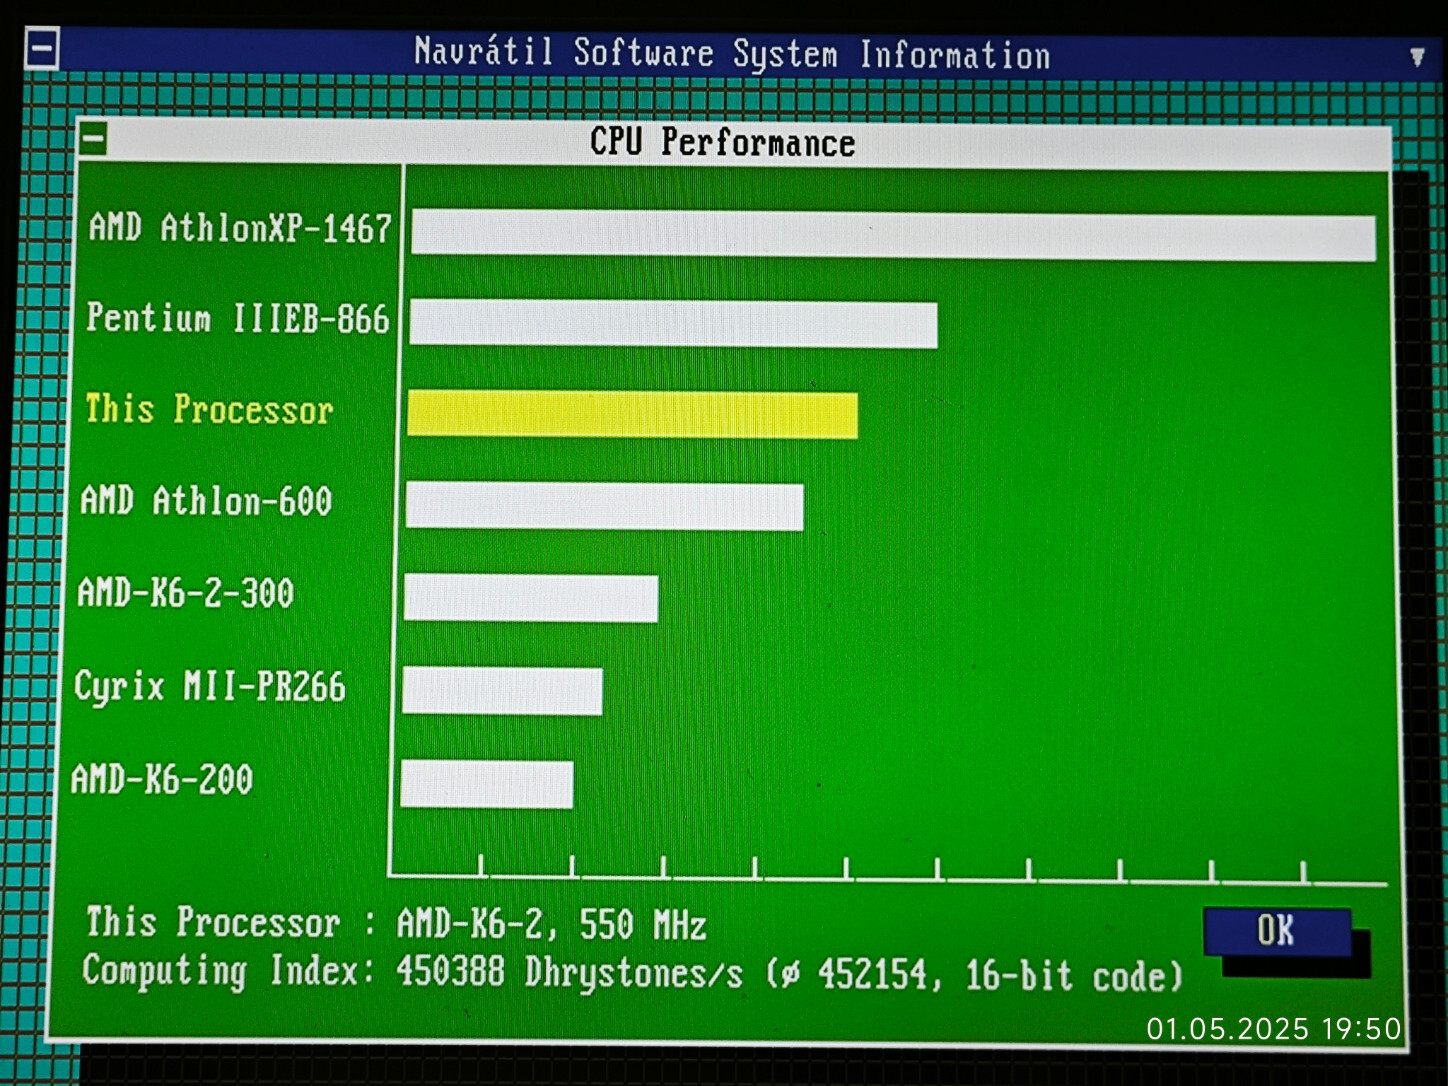Click the AMD AthlonXP-1467 label
Screen dimensions: 1448x1086
(x=240, y=228)
